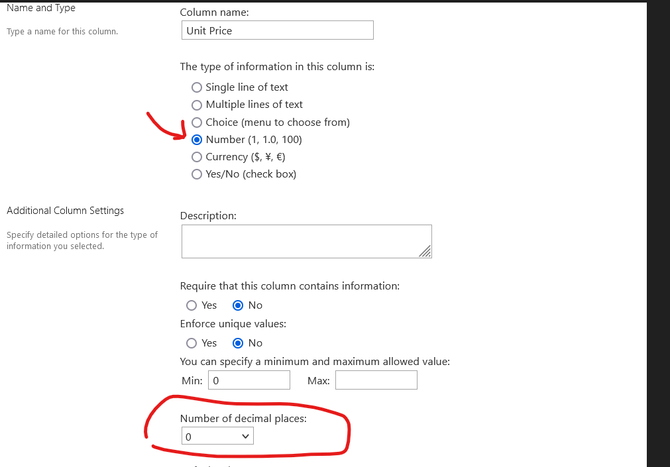670x467 pixels.
Task: Grab the Description box resize handle
Action: [425, 252]
